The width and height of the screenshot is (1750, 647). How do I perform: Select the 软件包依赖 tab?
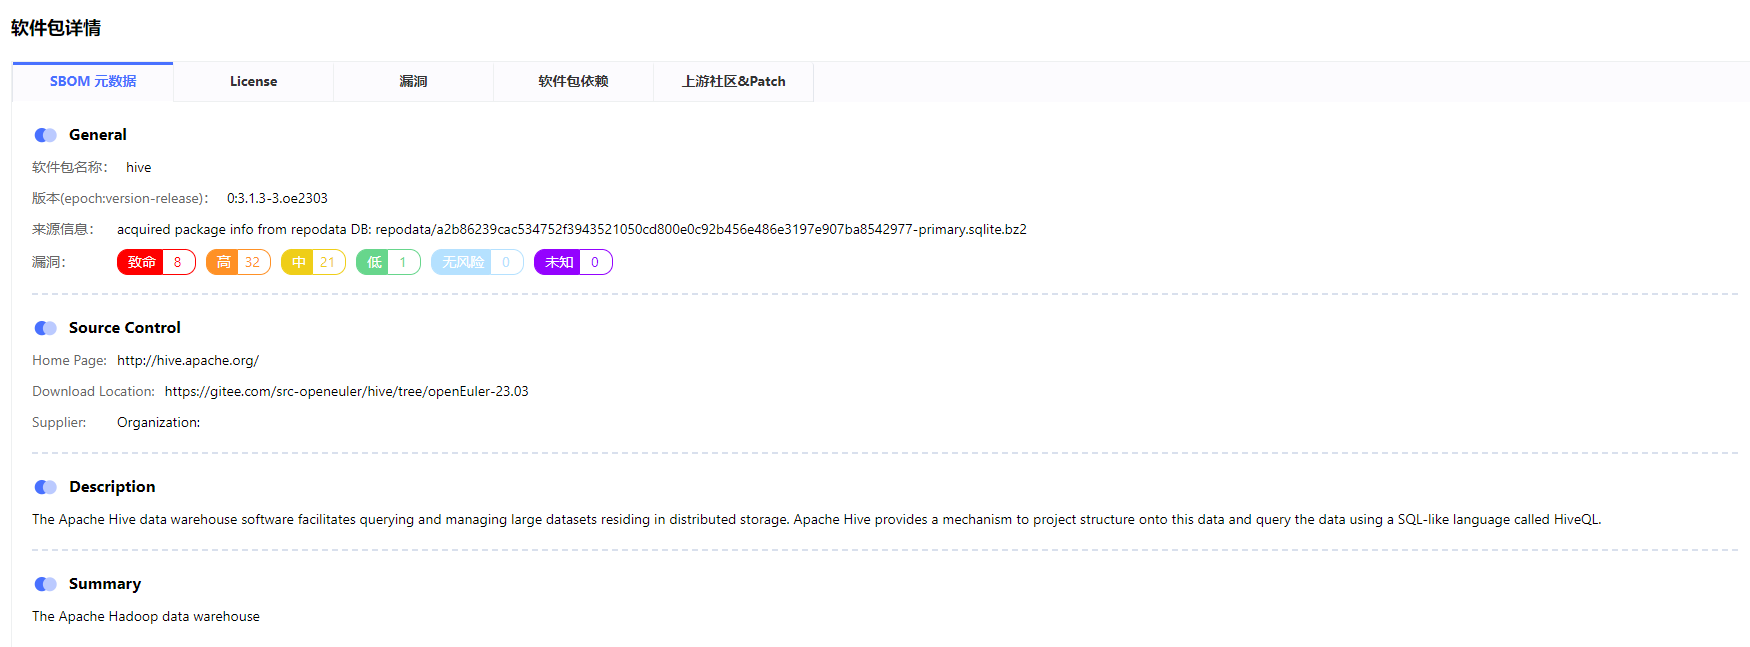[x=573, y=82]
